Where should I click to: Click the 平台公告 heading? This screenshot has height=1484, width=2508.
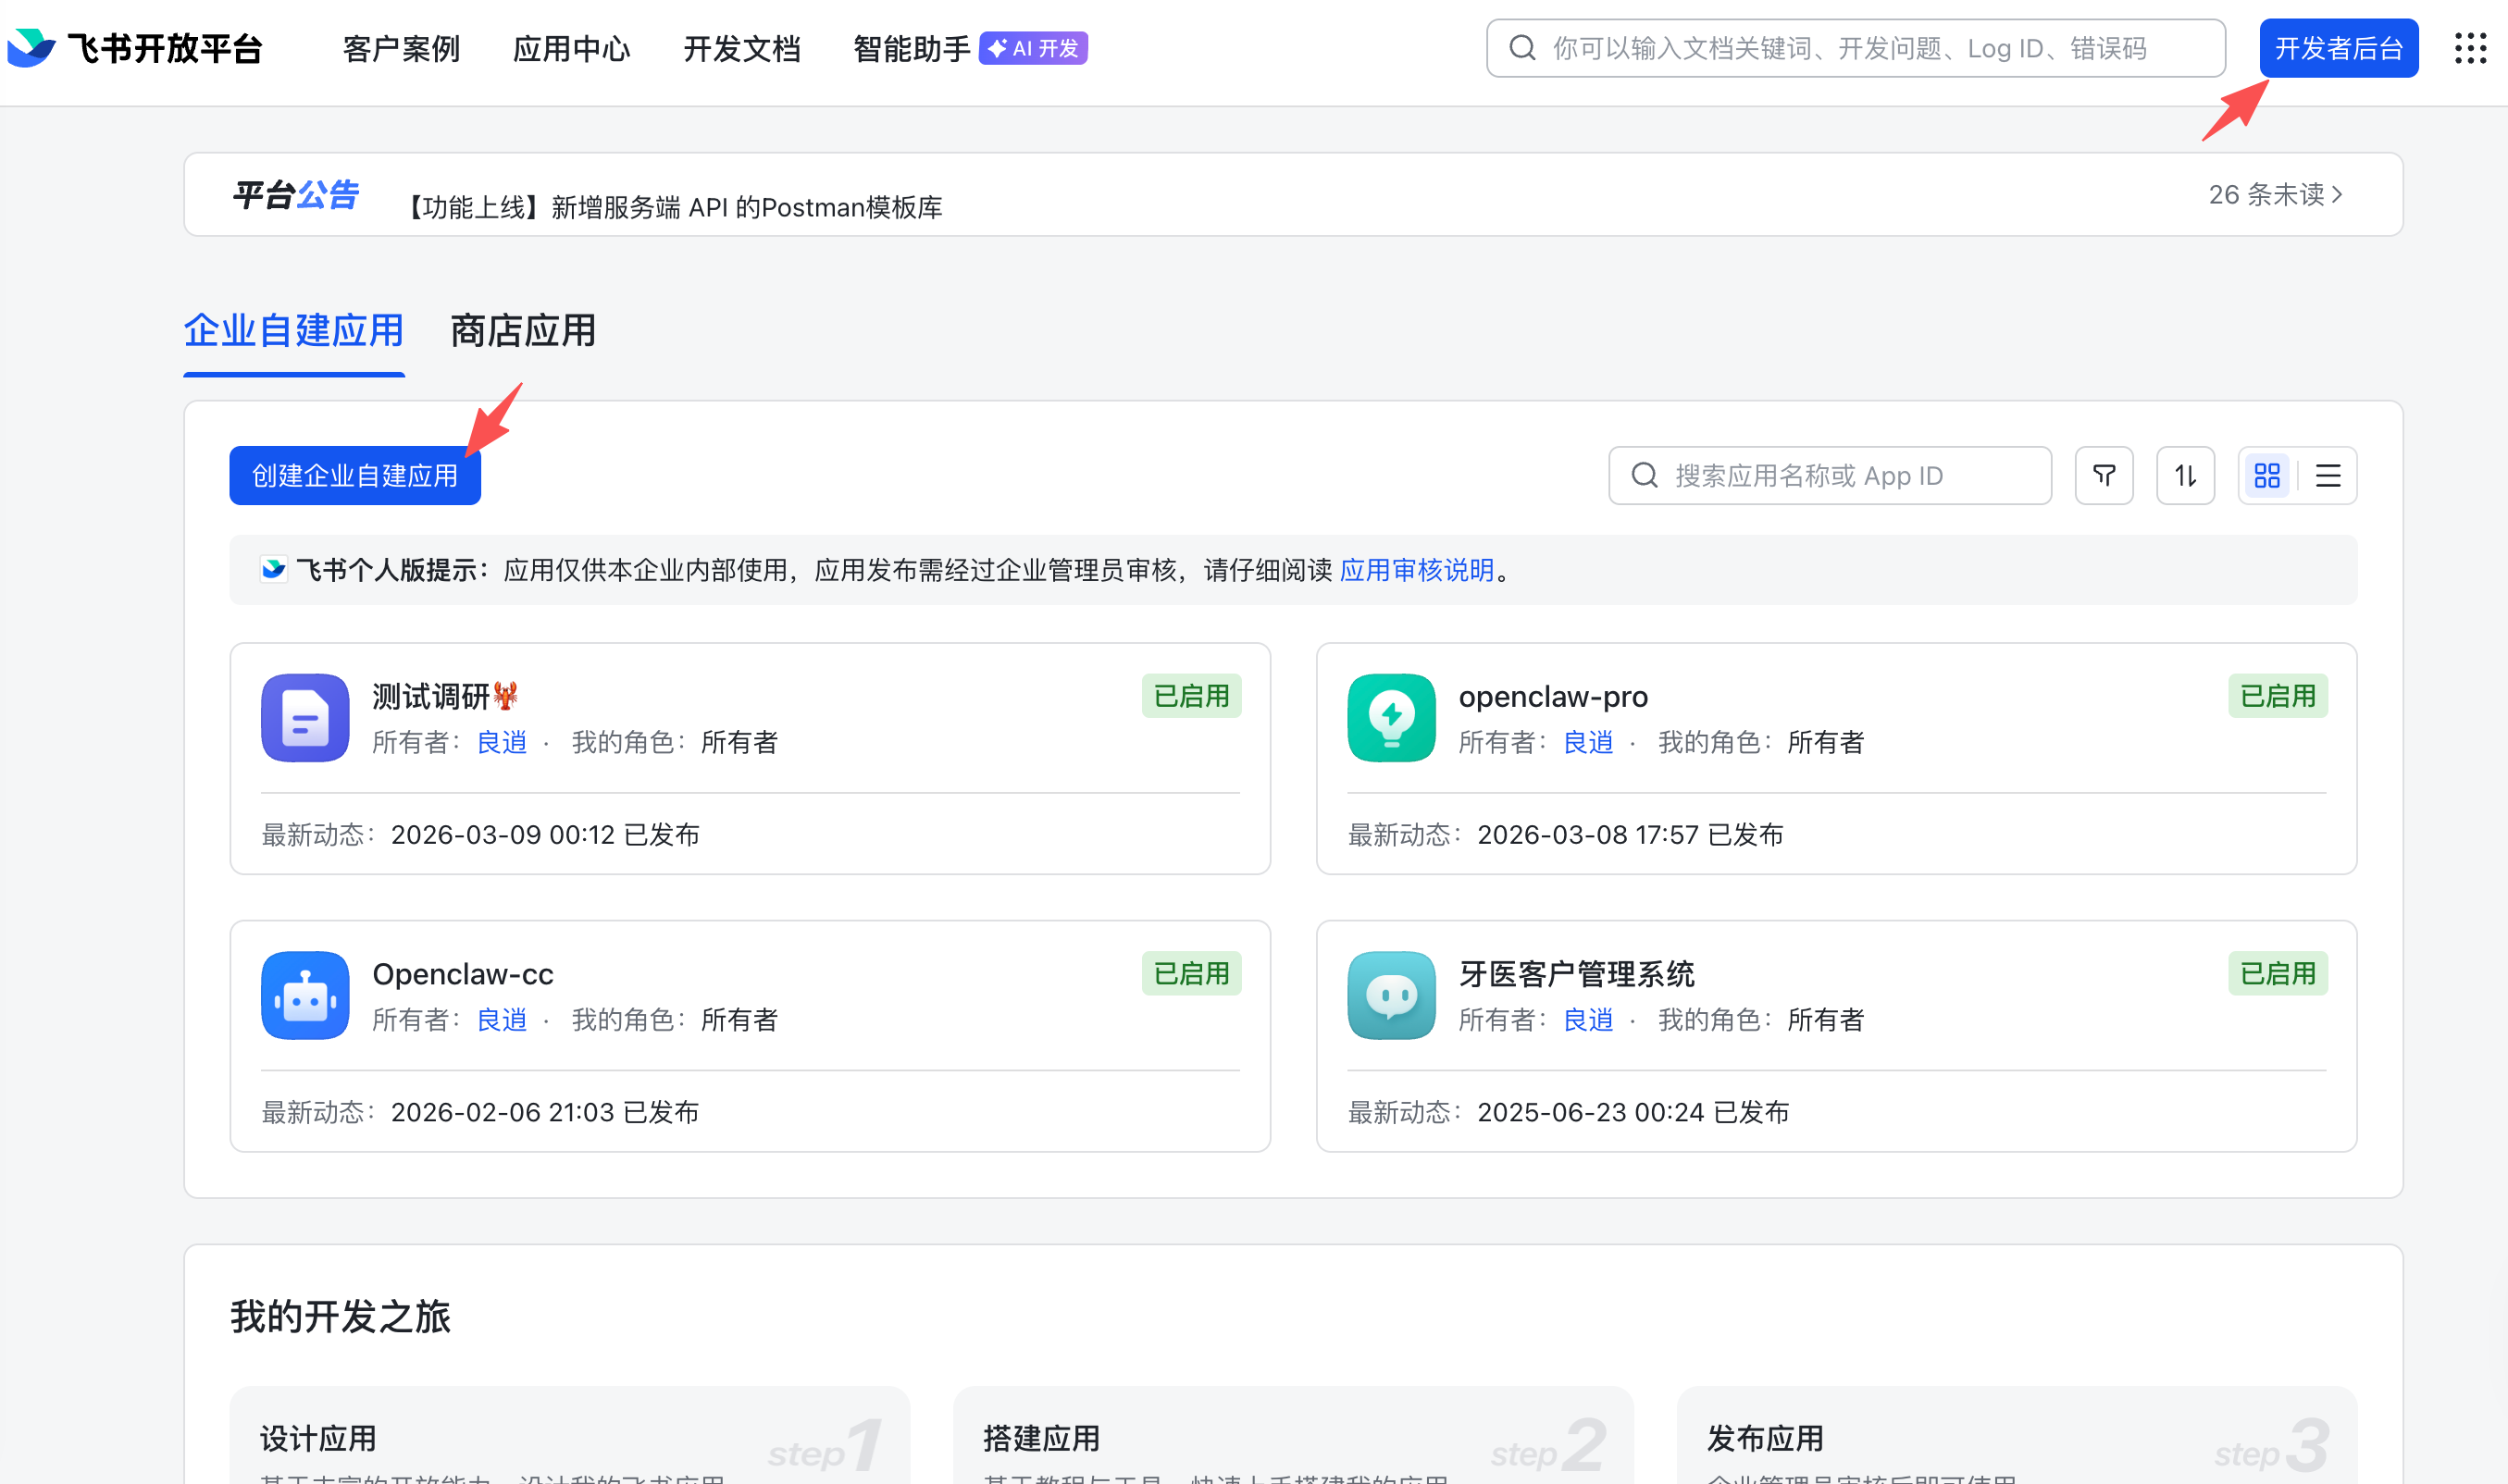click(295, 194)
